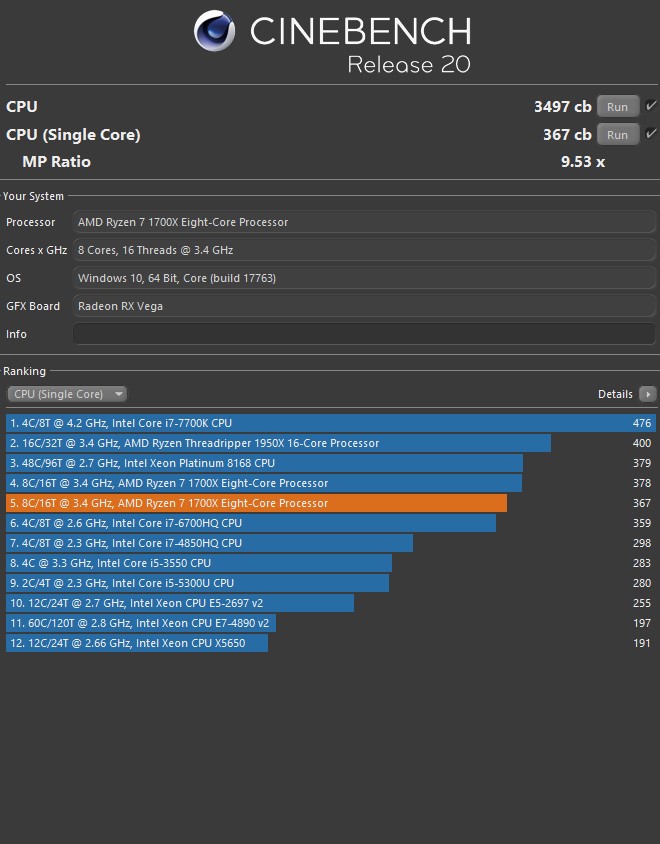This screenshot has height=844, width=660.
Task: Toggle the checkbox beside the Single Core test
Action: pos(651,133)
